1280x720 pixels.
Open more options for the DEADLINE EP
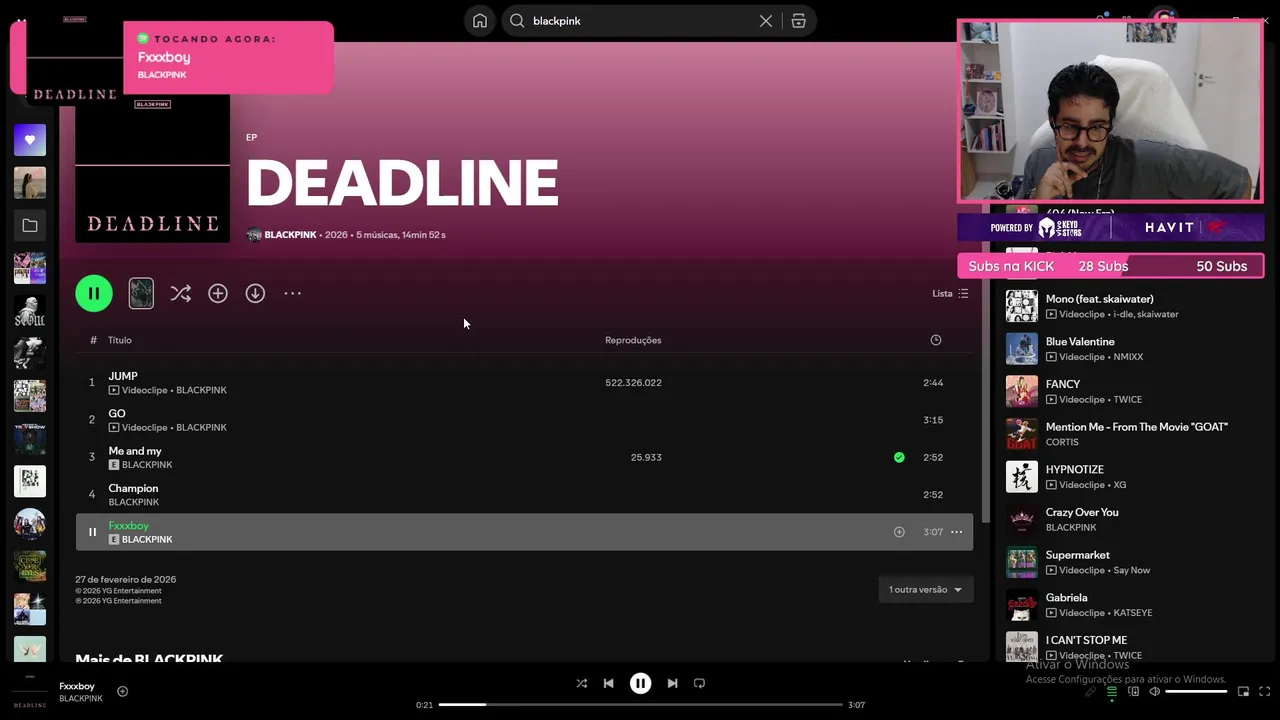coord(292,293)
